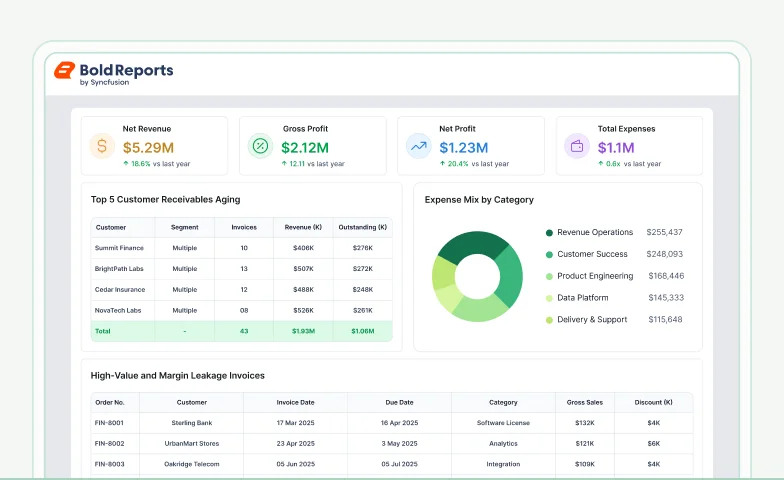
Task: Click the Data Platform legend dot
Action: coord(549,298)
